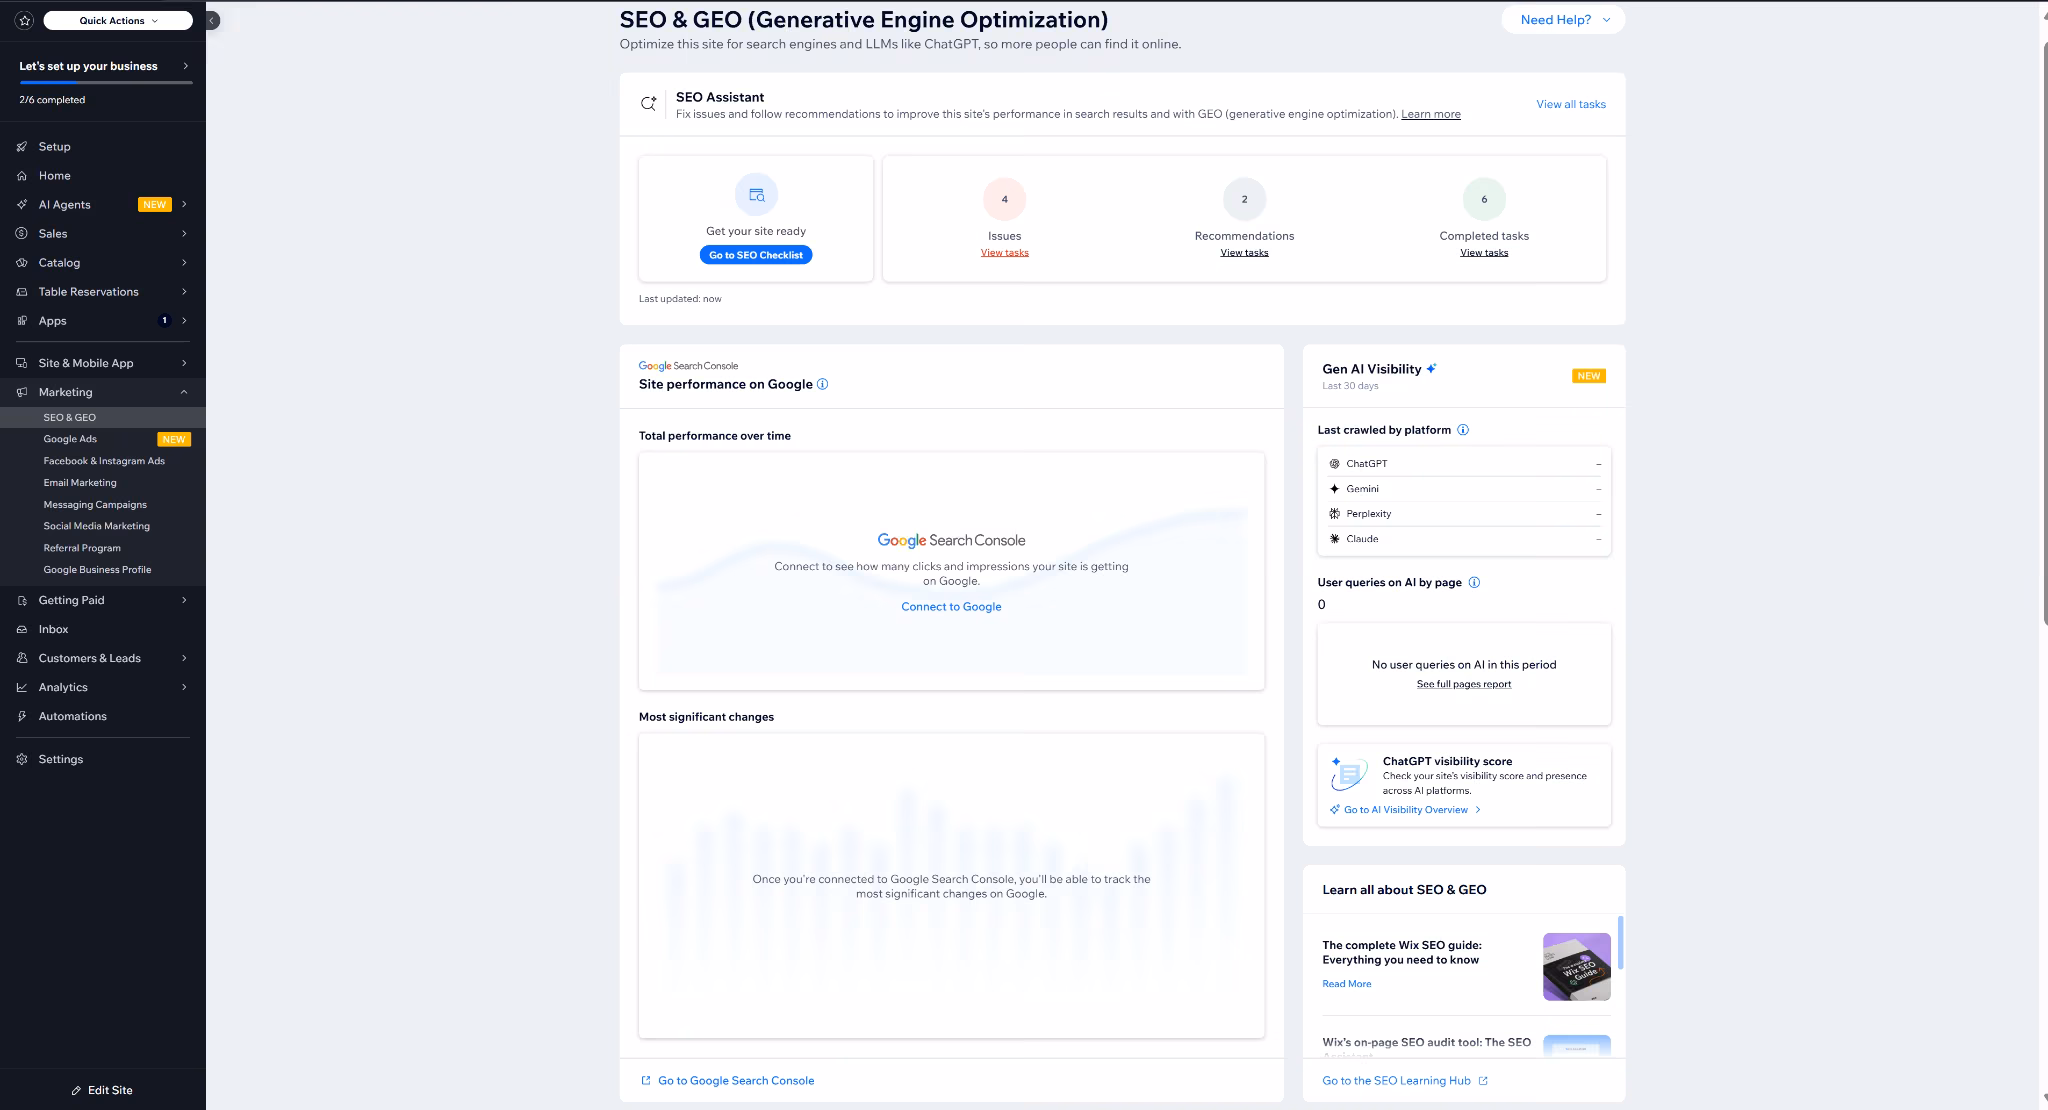This screenshot has height=1110, width=2048.
Task: Click Go to the SEO Learning Hub
Action: 1405,1081
